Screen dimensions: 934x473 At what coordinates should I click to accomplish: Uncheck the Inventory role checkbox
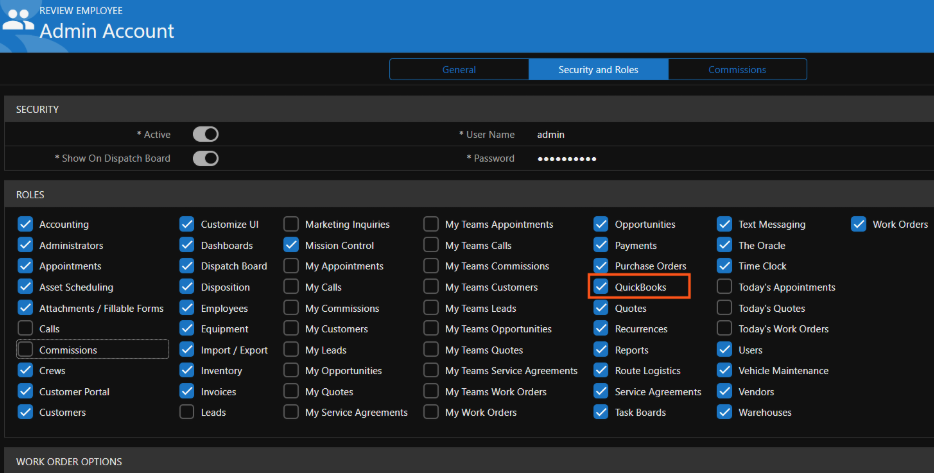(x=186, y=370)
